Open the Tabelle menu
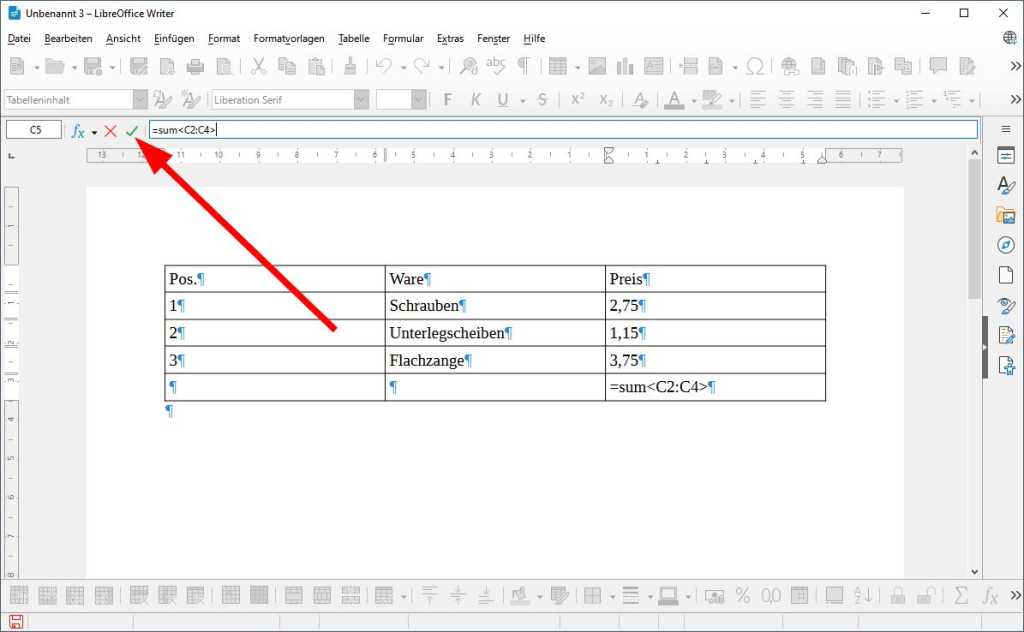The height and width of the screenshot is (632, 1024). tap(353, 38)
